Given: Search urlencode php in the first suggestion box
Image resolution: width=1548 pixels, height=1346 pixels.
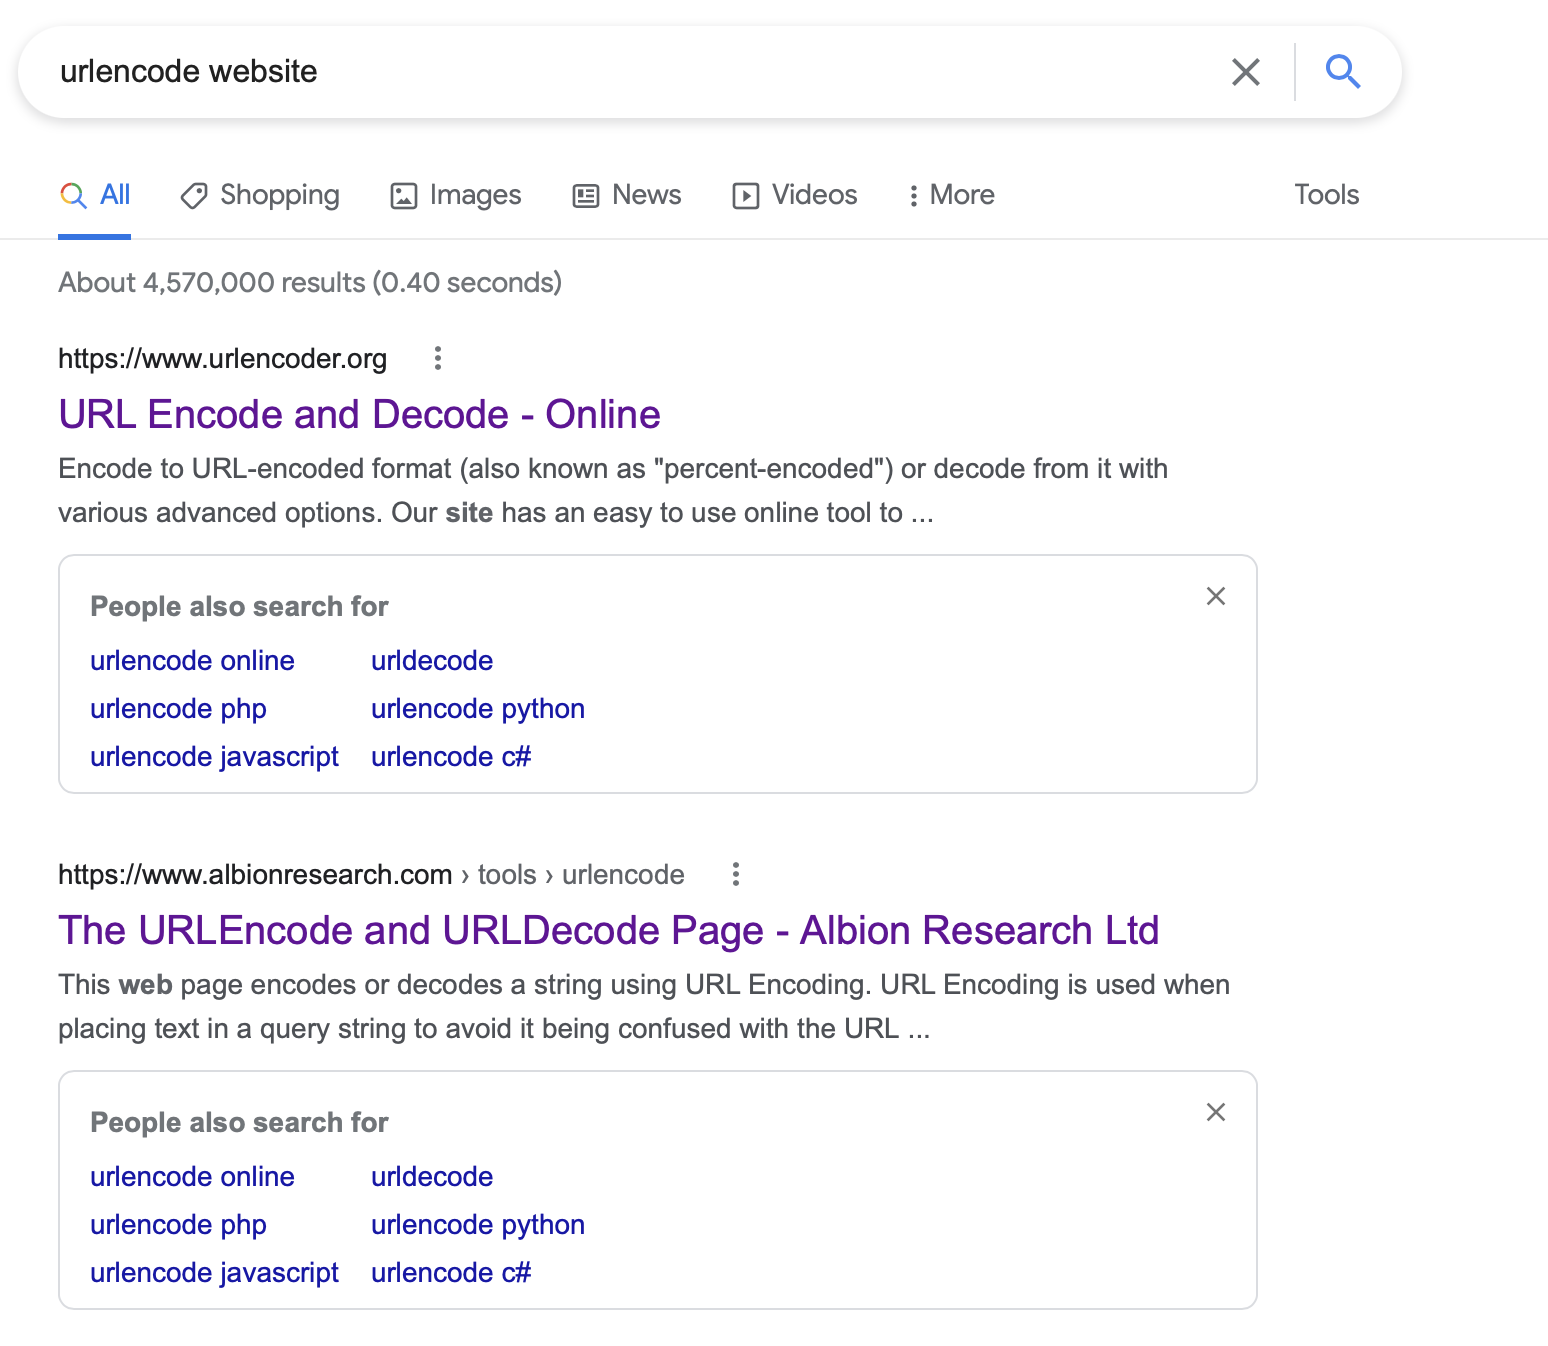Looking at the screenshot, I should (x=178, y=708).
